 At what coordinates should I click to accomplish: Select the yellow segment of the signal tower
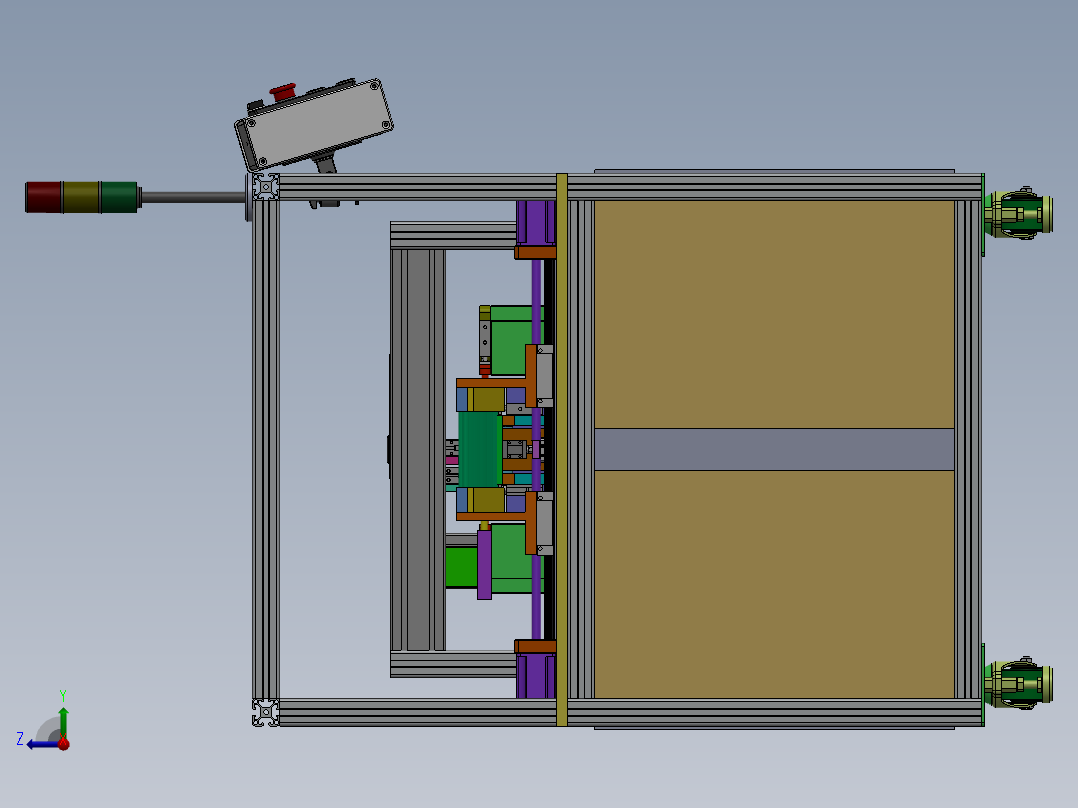tap(81, 196)
